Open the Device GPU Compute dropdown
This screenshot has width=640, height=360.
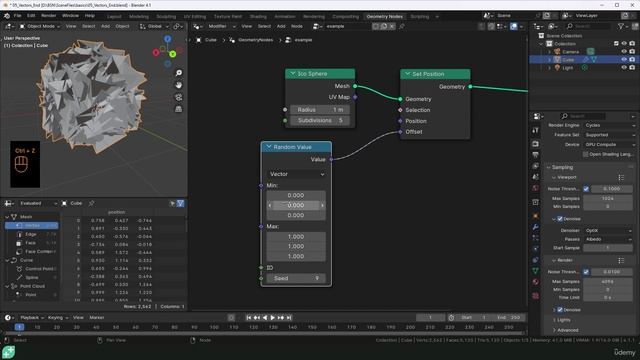(x=609, y=145)
